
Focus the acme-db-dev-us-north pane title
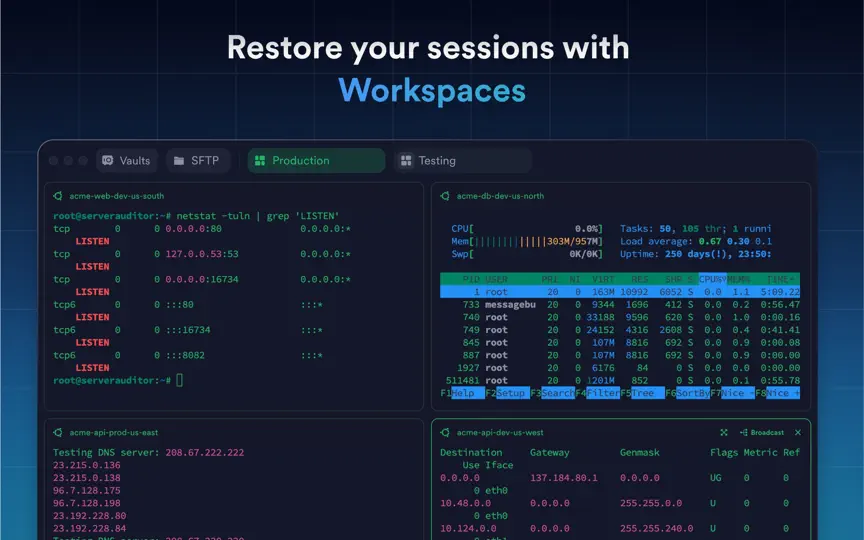[x=500, y=196]
